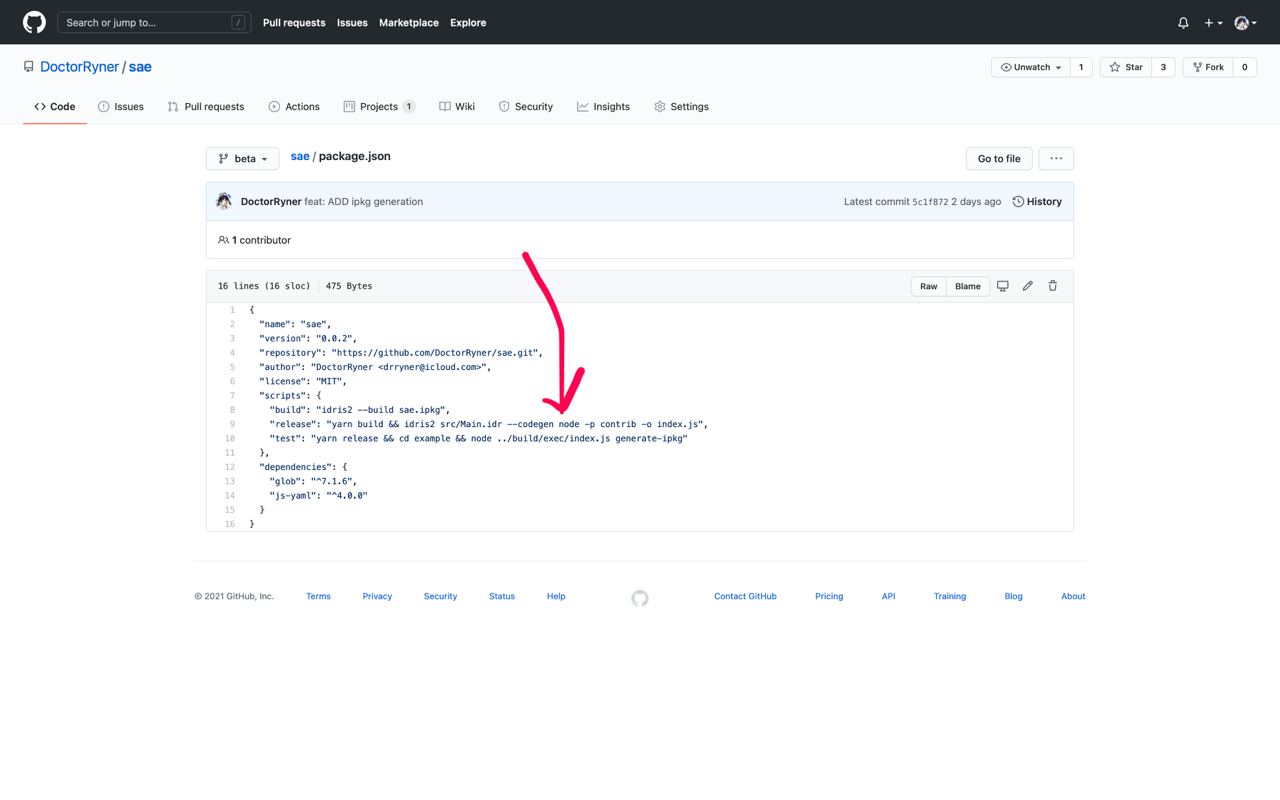Switch to the Actions tab
The width and height of the screenshot is (1280, 800).
(294, 106)
